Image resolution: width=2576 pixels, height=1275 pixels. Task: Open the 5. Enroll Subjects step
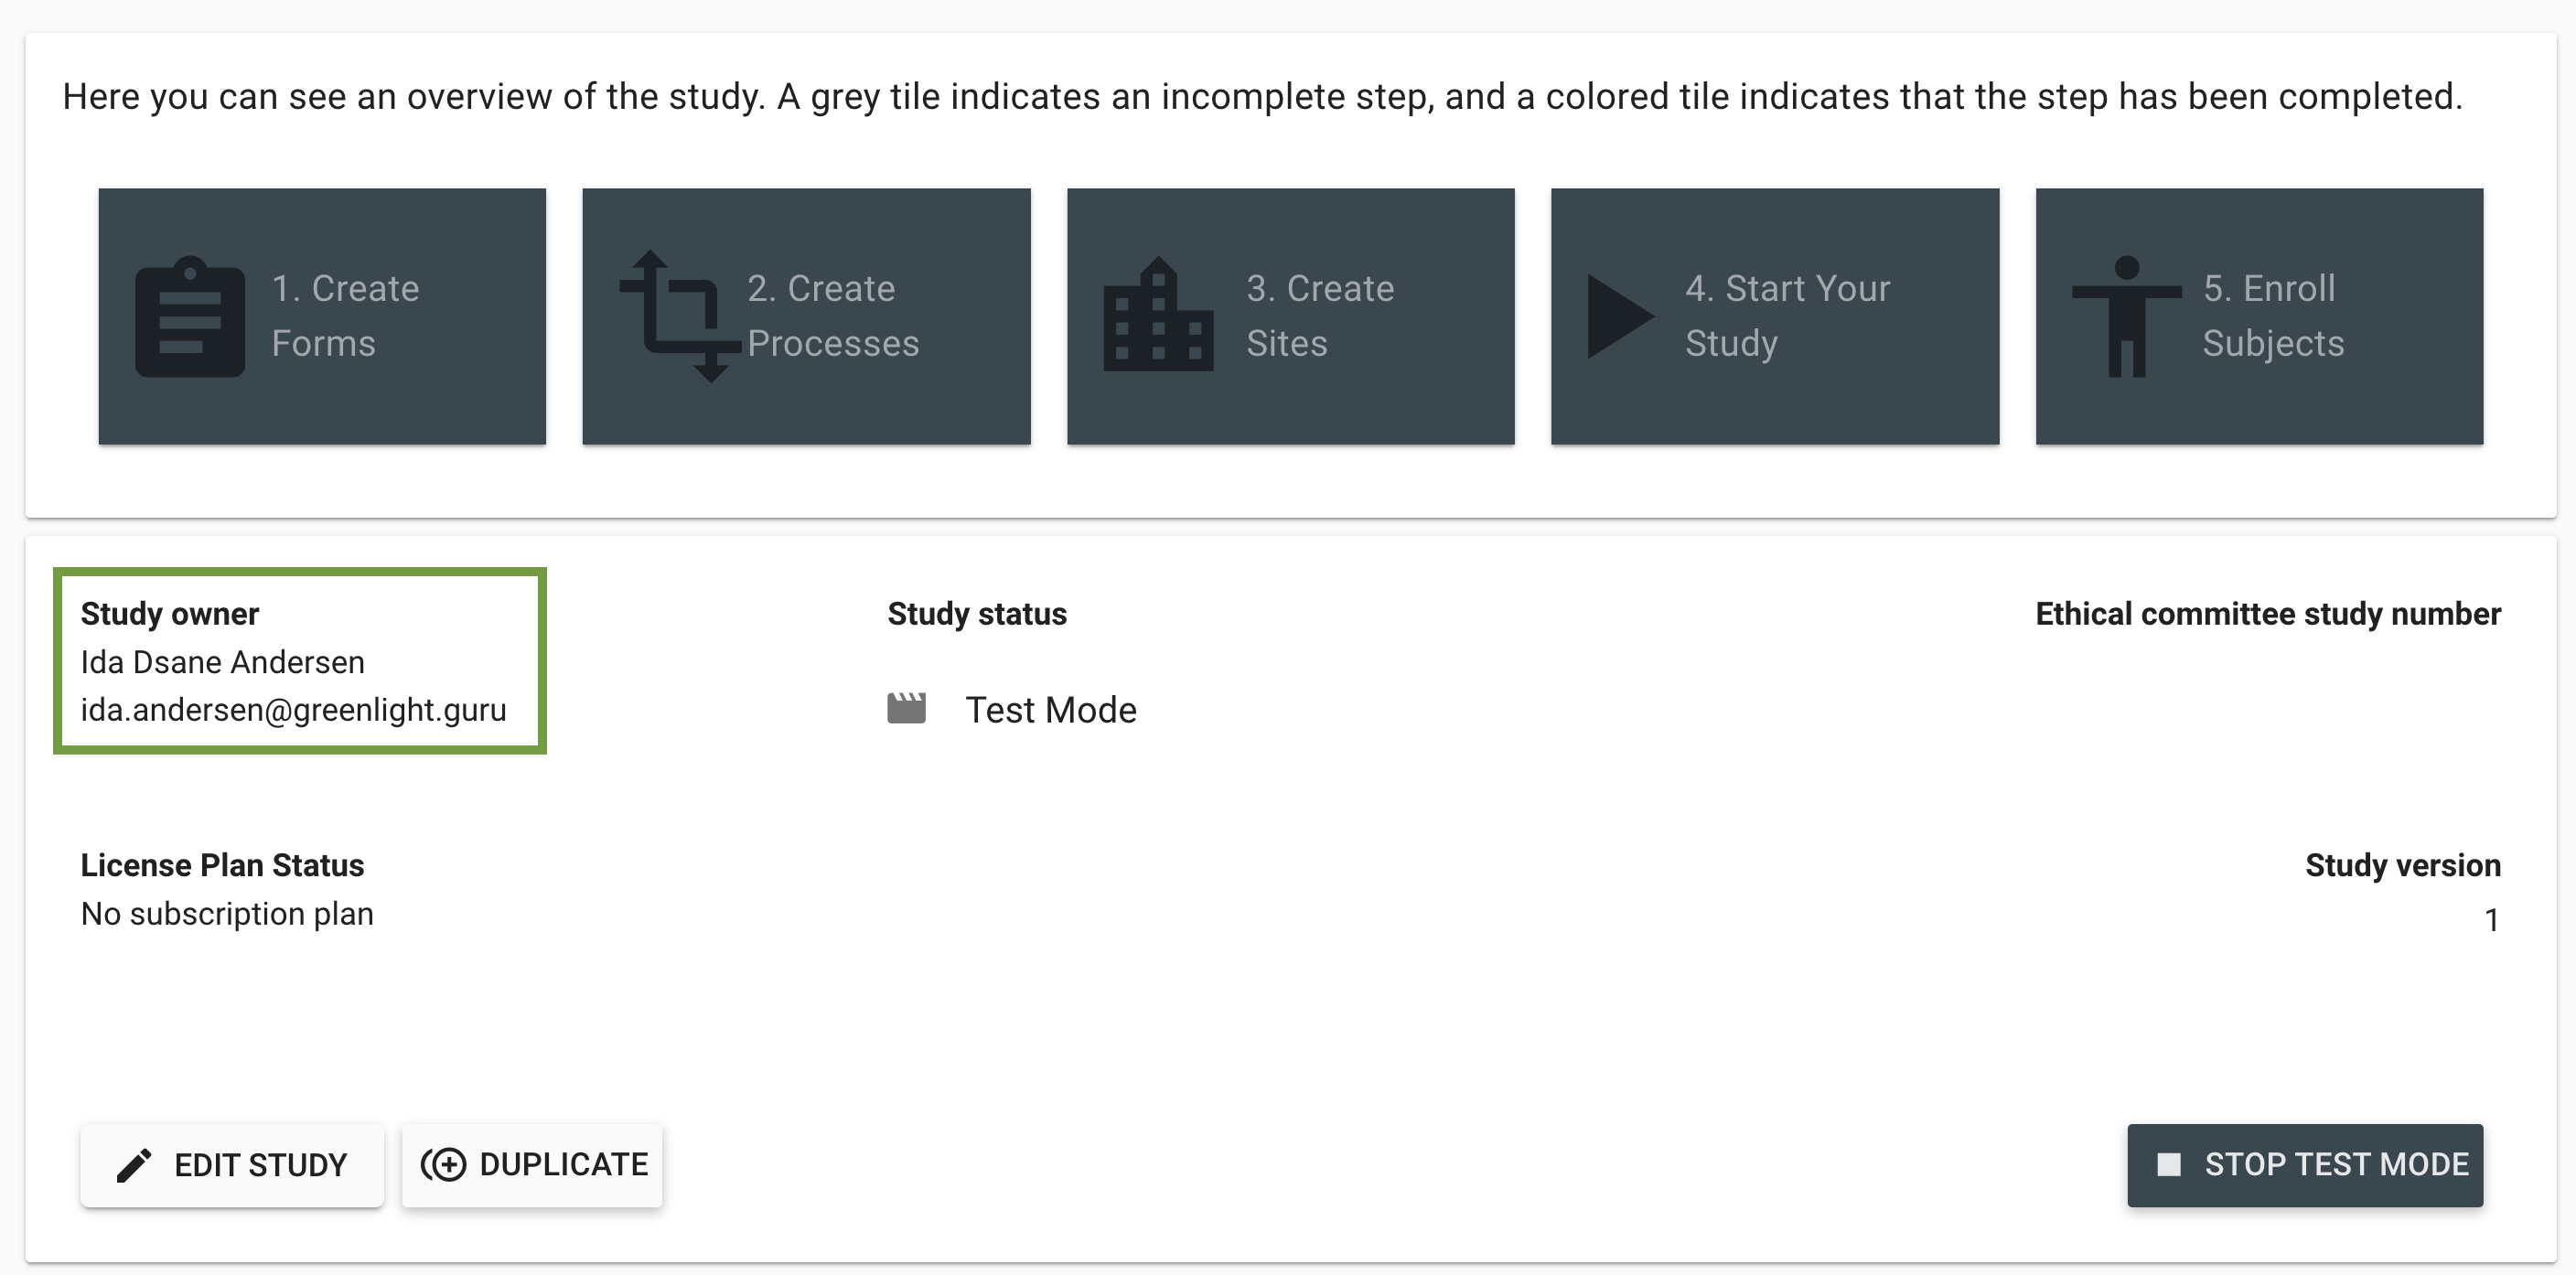2259,316
